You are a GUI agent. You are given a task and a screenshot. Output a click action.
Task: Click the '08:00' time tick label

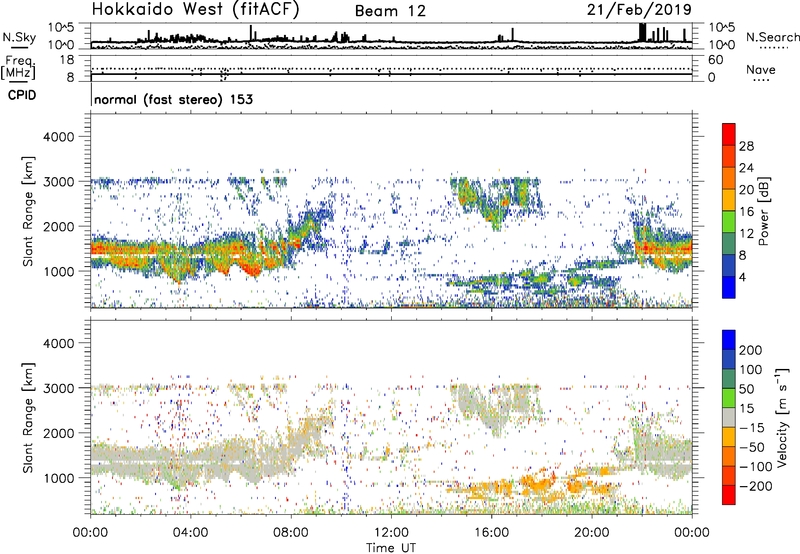click(291, 533)
